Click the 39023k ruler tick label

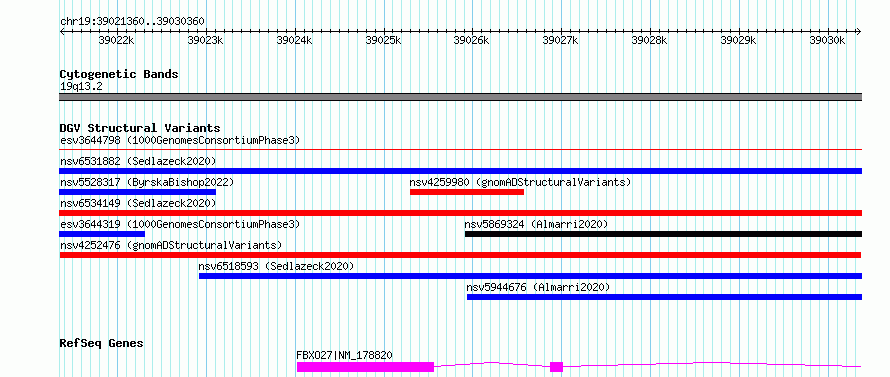(x=205, y=40)
